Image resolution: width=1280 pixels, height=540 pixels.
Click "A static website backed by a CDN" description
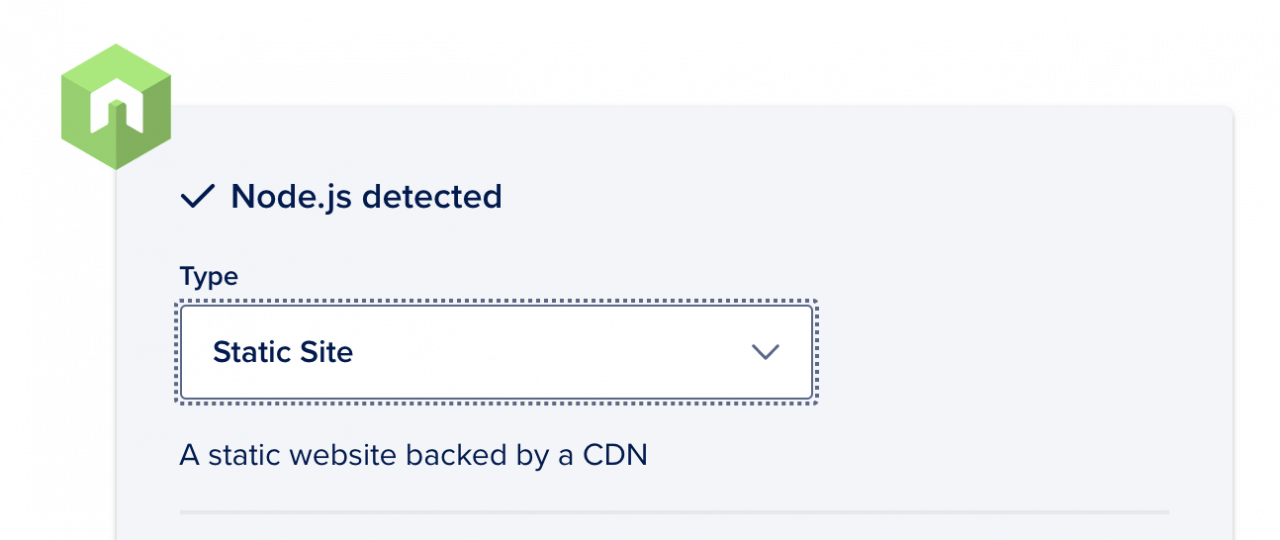pos(414,455)
